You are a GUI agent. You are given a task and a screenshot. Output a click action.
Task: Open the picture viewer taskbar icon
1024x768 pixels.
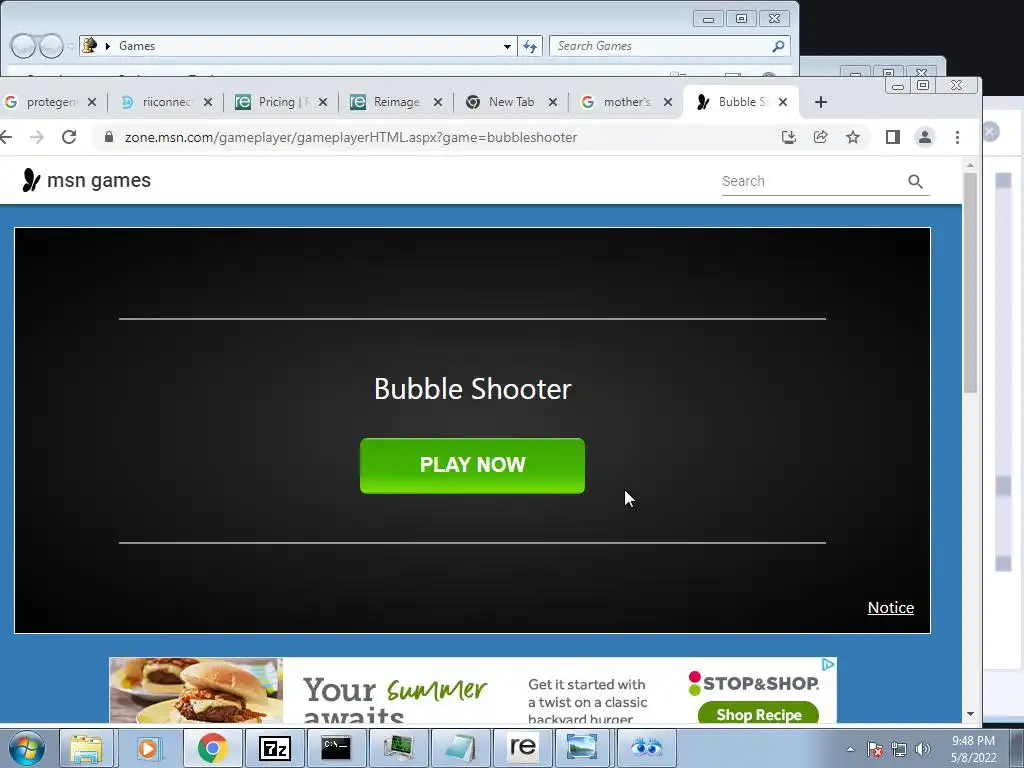[581, 748]
